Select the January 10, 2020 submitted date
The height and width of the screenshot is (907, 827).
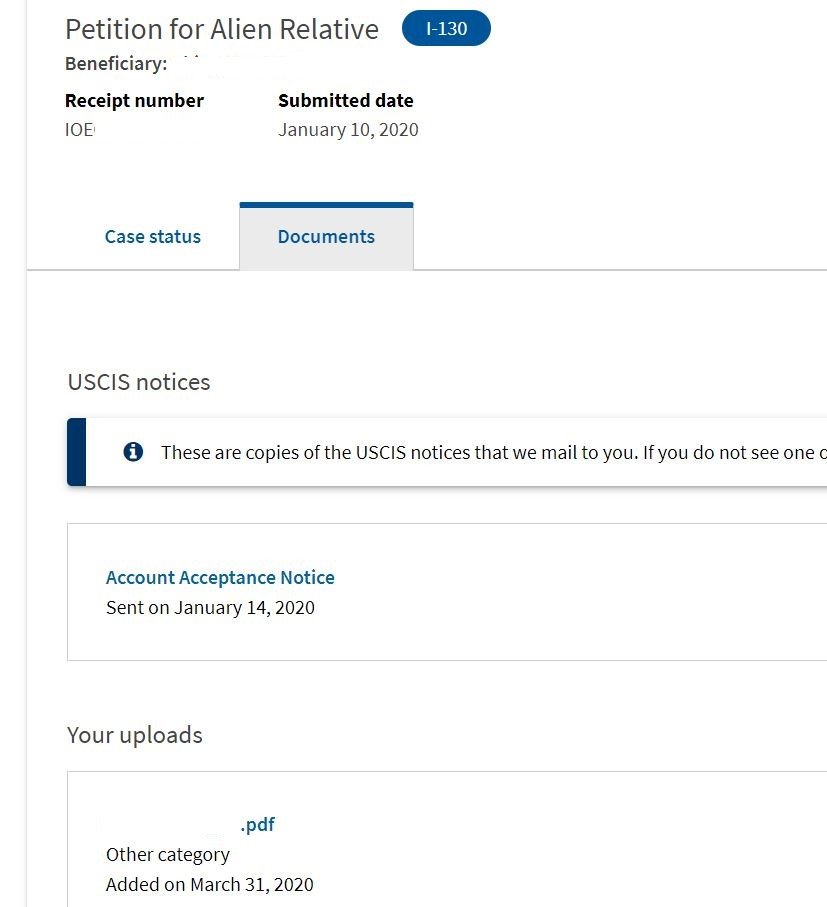tap(348, 130)
